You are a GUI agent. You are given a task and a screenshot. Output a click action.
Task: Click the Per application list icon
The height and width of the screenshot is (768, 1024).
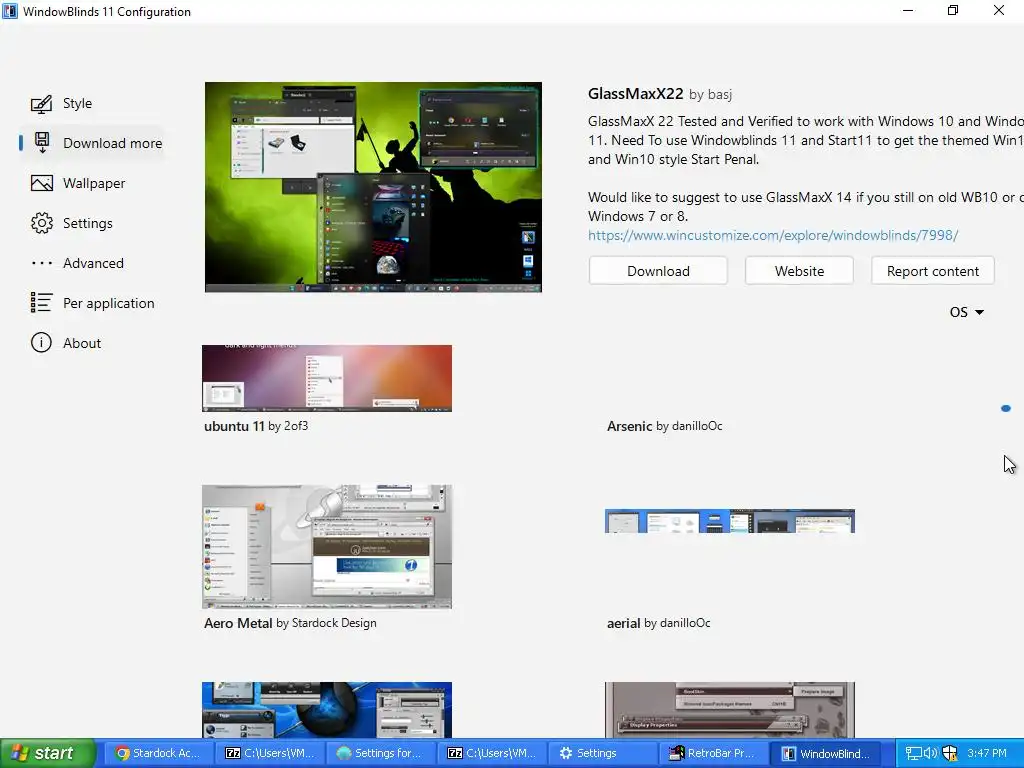click(42, 302)
